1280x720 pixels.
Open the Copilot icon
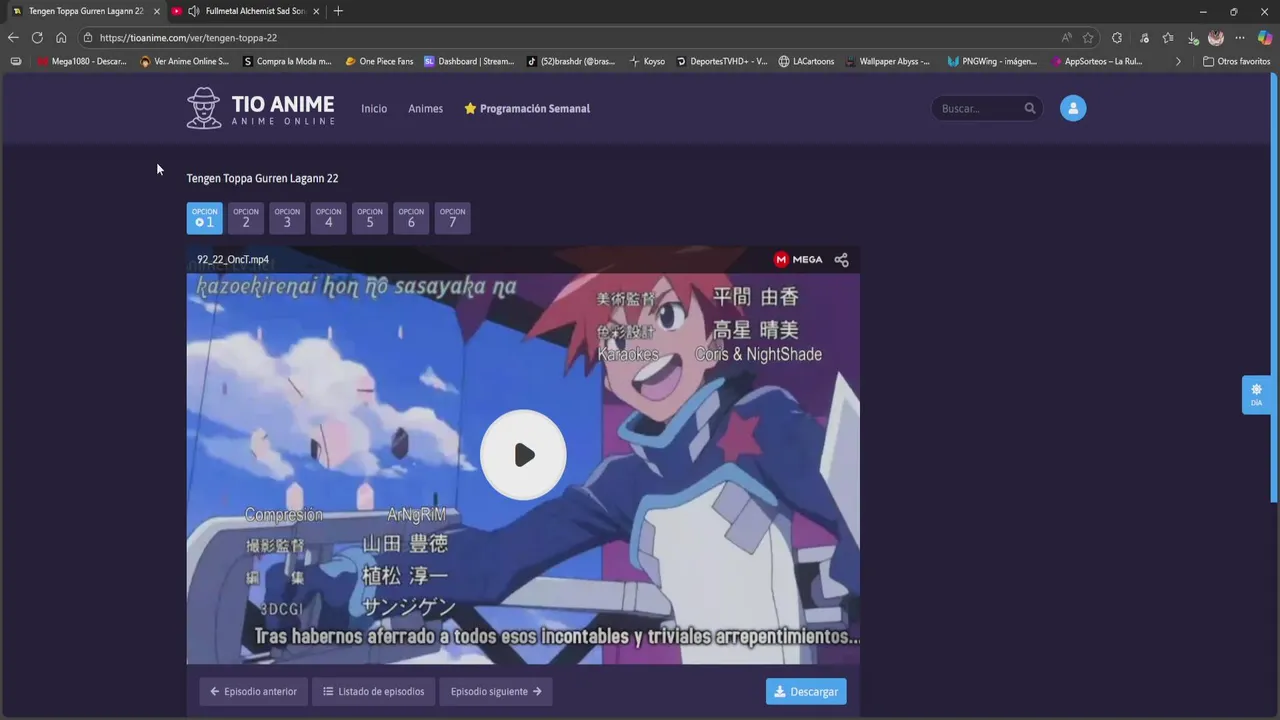(1266, 38)
